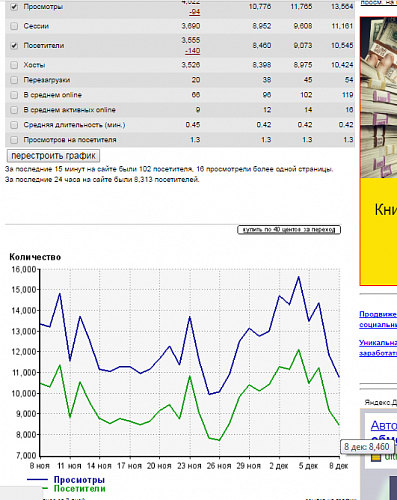397x500 pixels.
Task: Click the yellow Книга ad banner
Action: (379, 231)
